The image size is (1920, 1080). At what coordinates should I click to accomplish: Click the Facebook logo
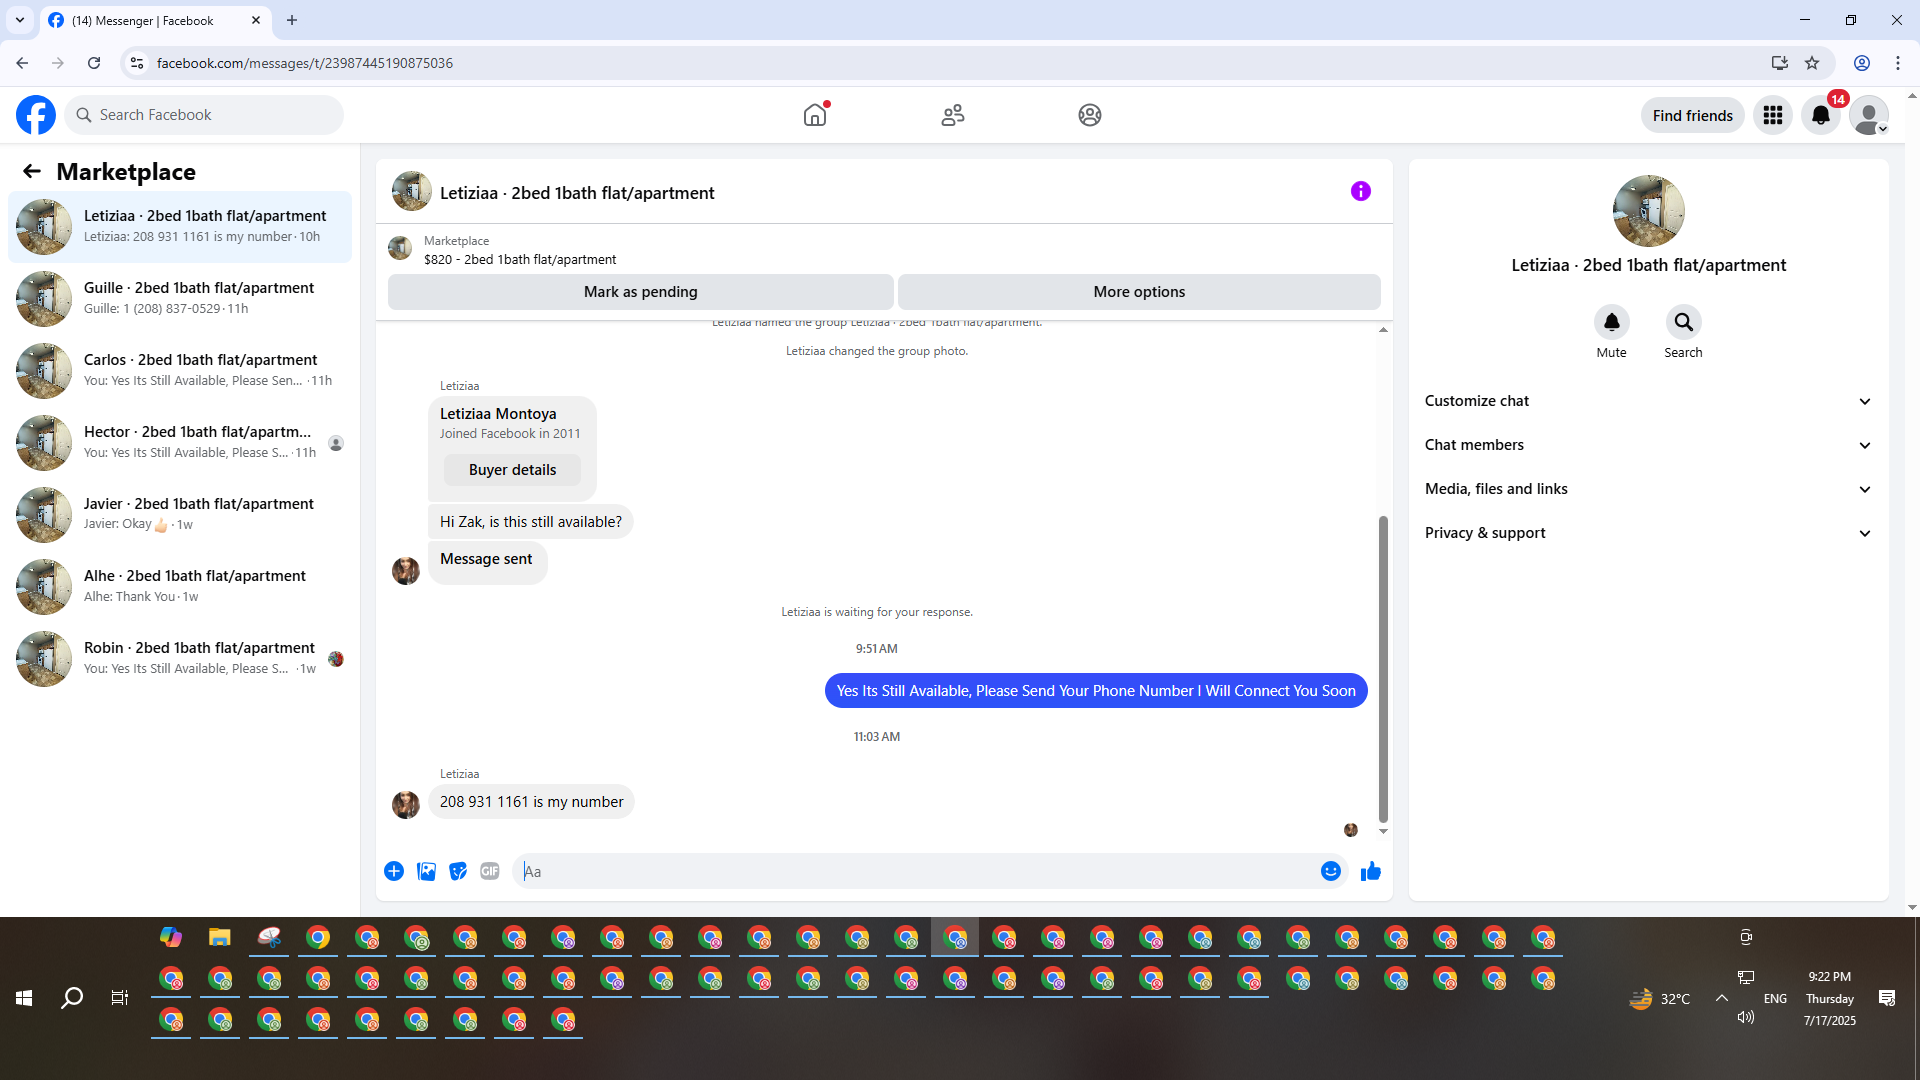[36, 115]
